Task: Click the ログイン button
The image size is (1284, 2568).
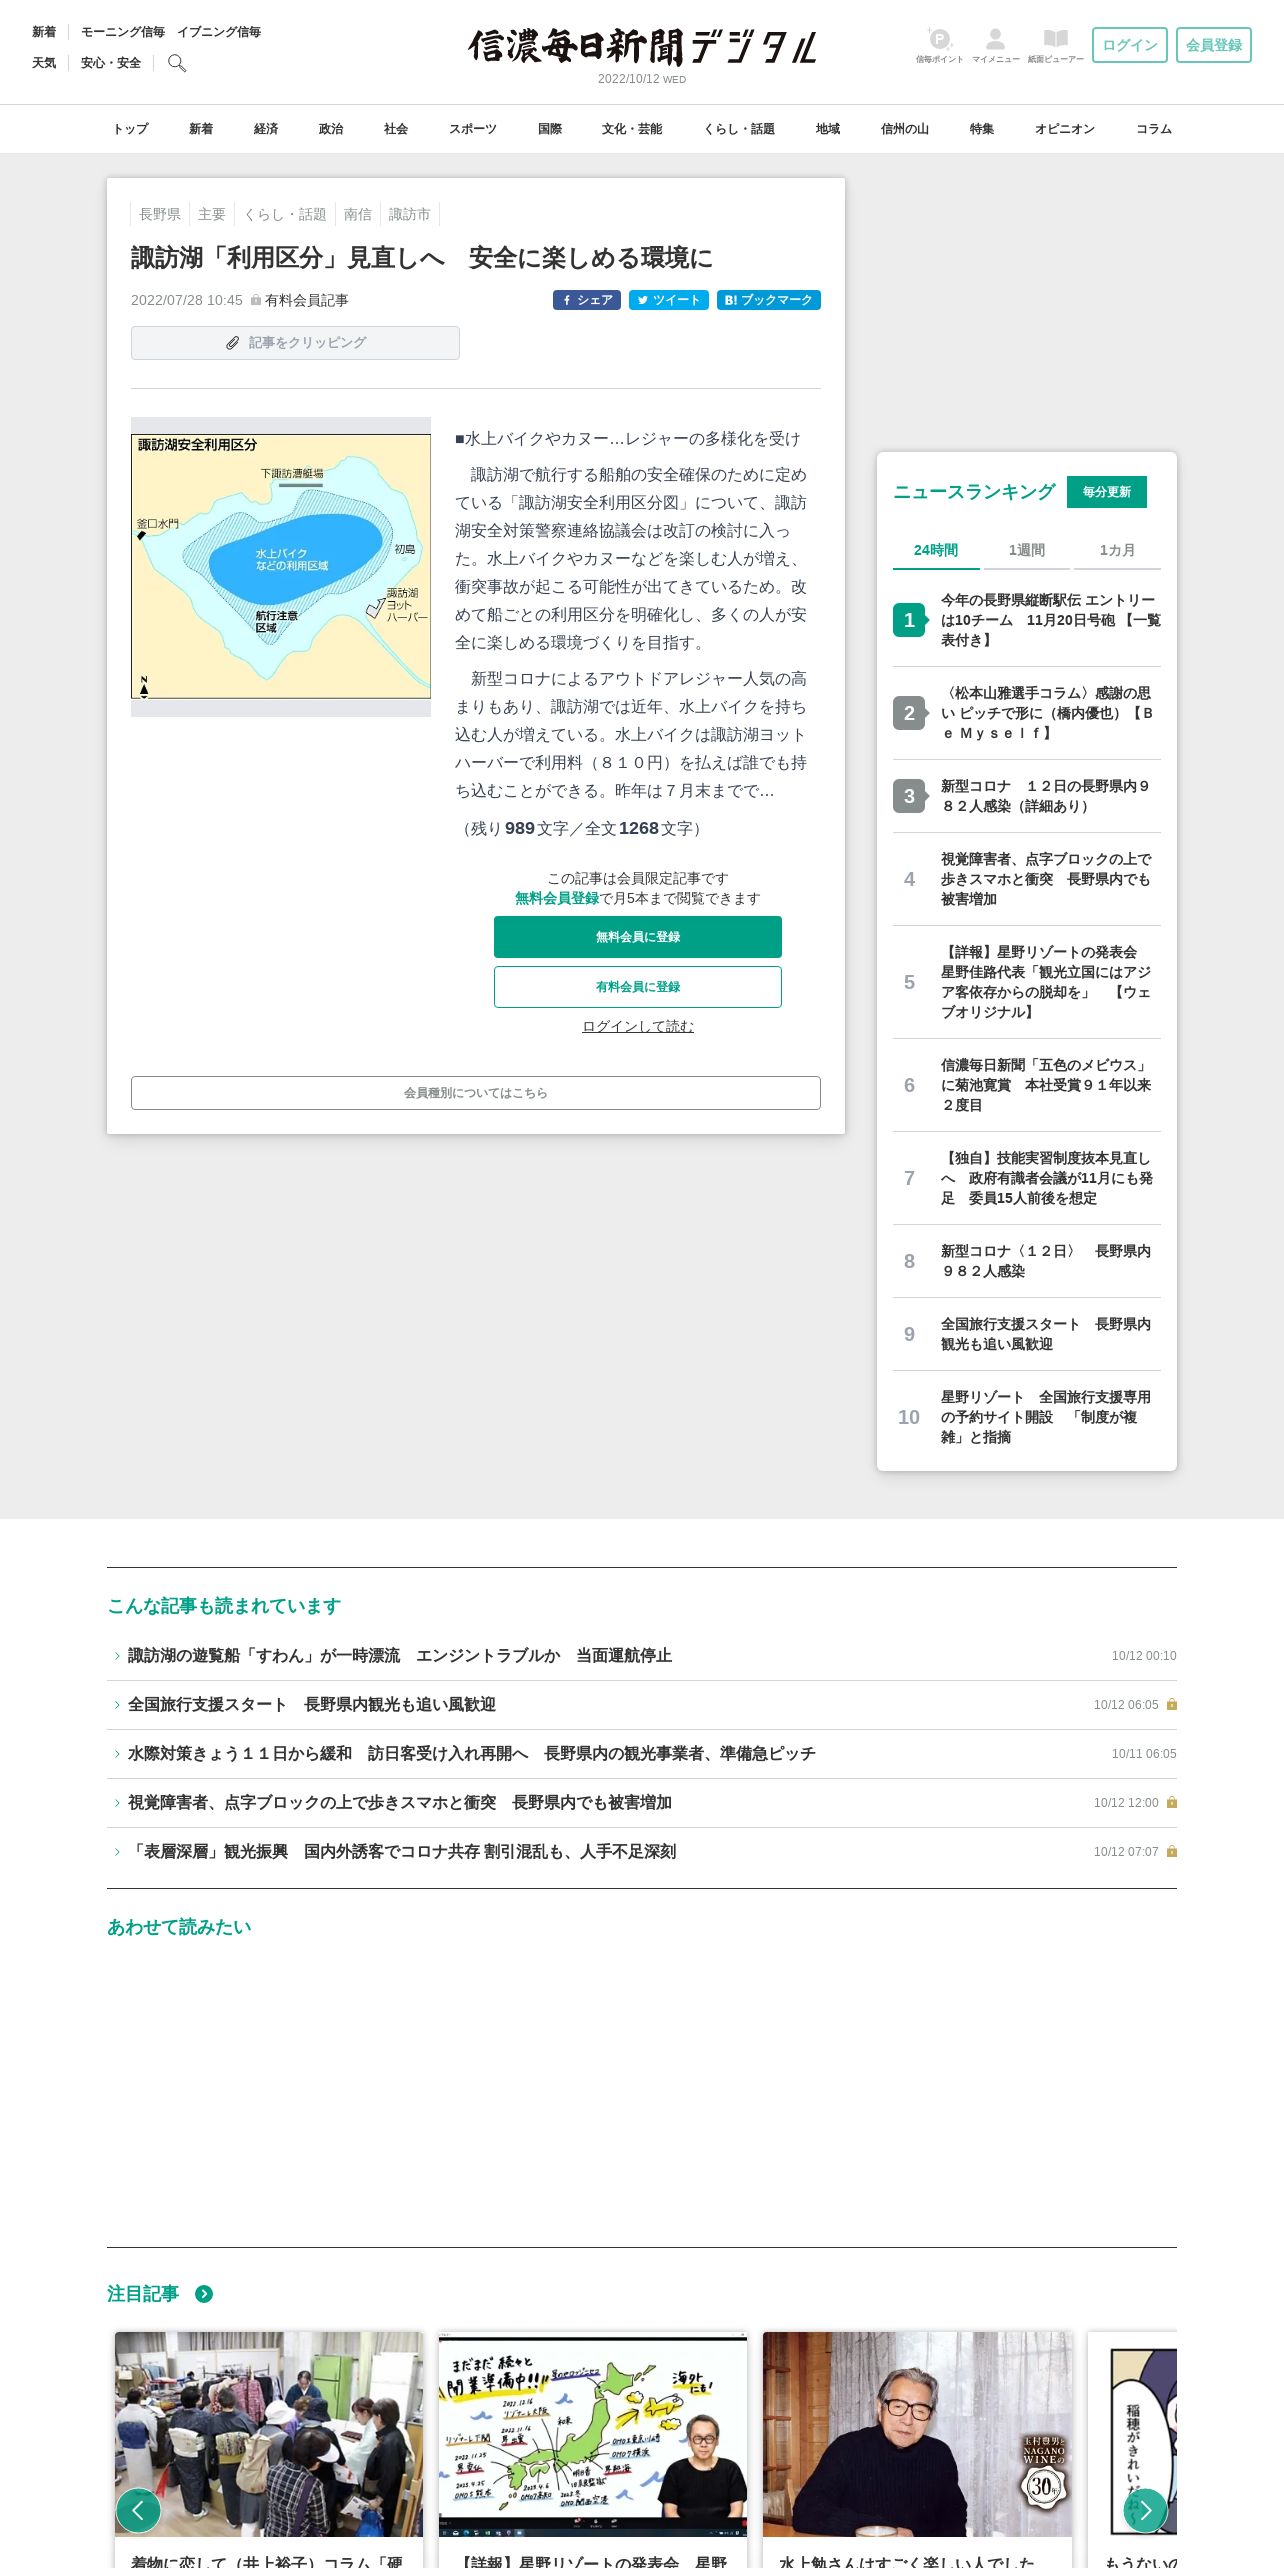Action: click(1130, 45)
